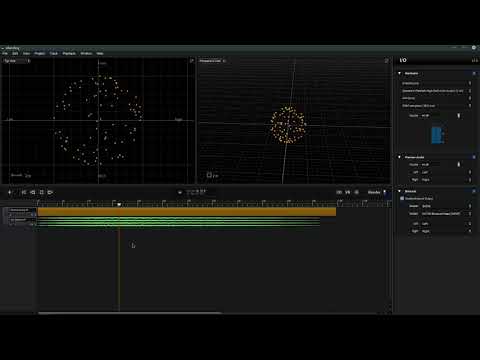Open the Top view selector dropdown
Viewport: 480px width, 360px height.
pos(17,61)
